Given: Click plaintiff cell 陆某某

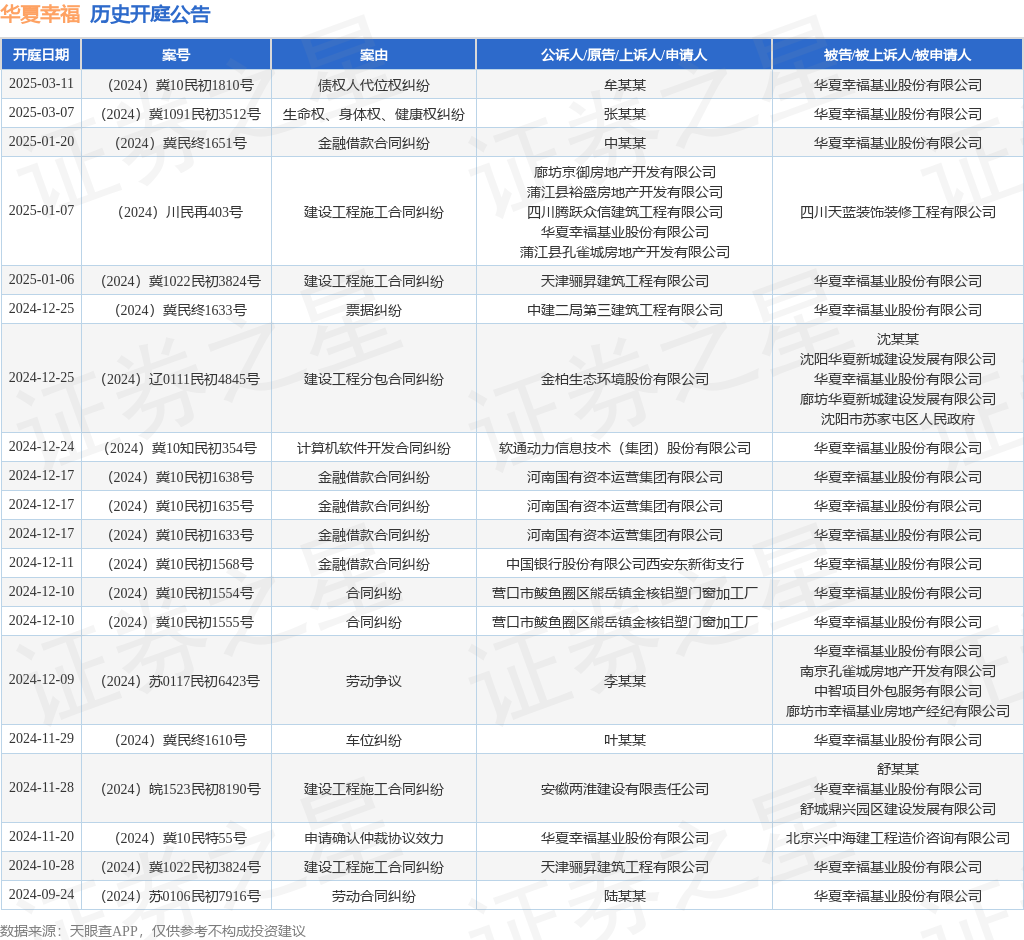Looking at the screenshot, I should pos(624,896).
